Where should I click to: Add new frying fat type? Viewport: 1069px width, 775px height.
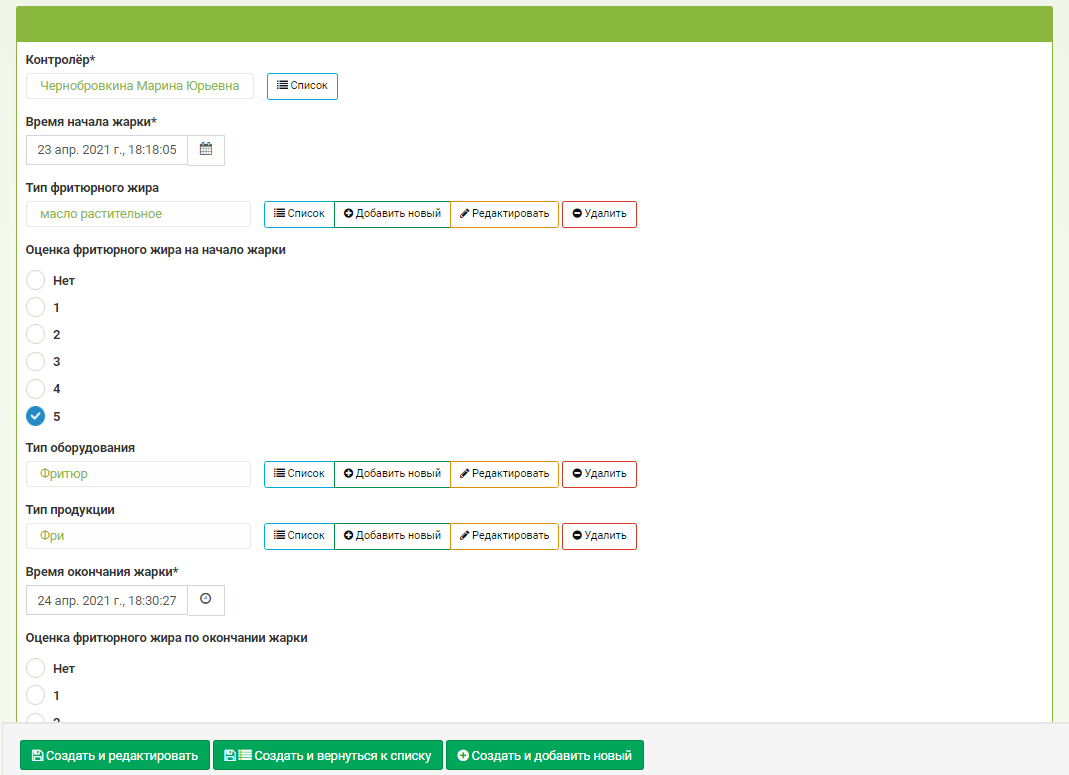point(392,214)
